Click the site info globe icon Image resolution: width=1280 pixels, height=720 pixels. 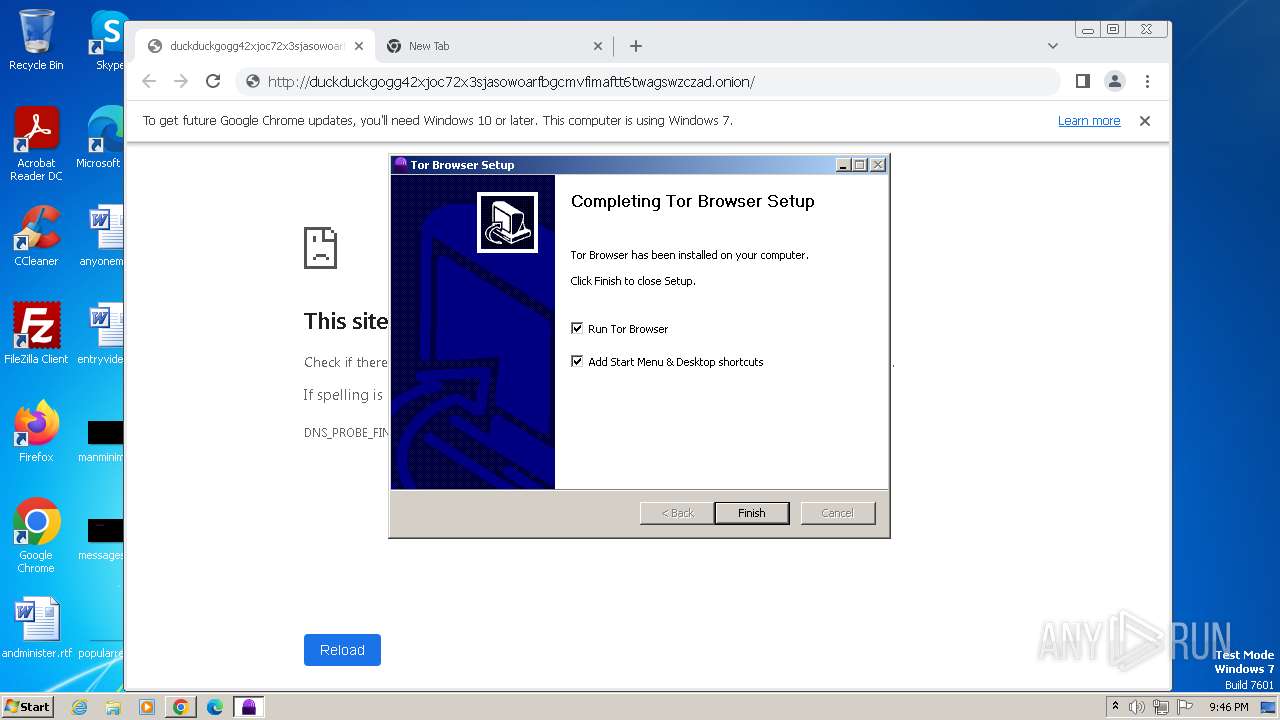point(253,82)
